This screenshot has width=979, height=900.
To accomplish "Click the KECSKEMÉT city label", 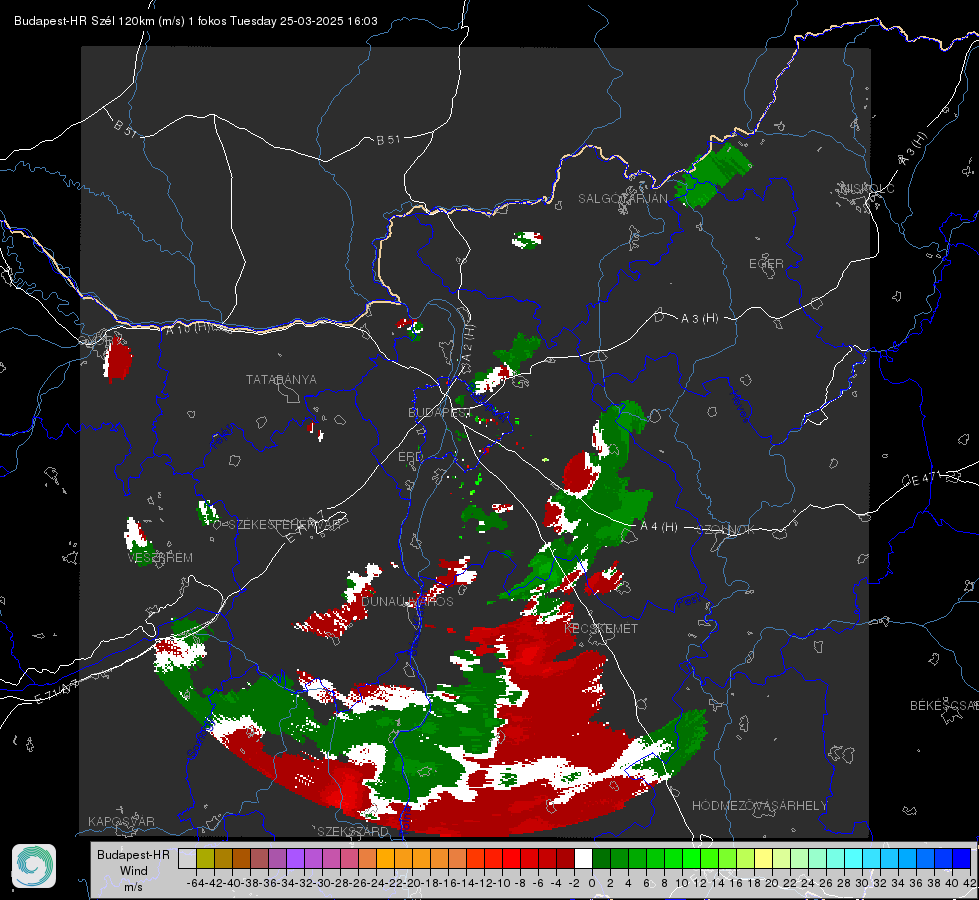I will [x=601, y=628].
